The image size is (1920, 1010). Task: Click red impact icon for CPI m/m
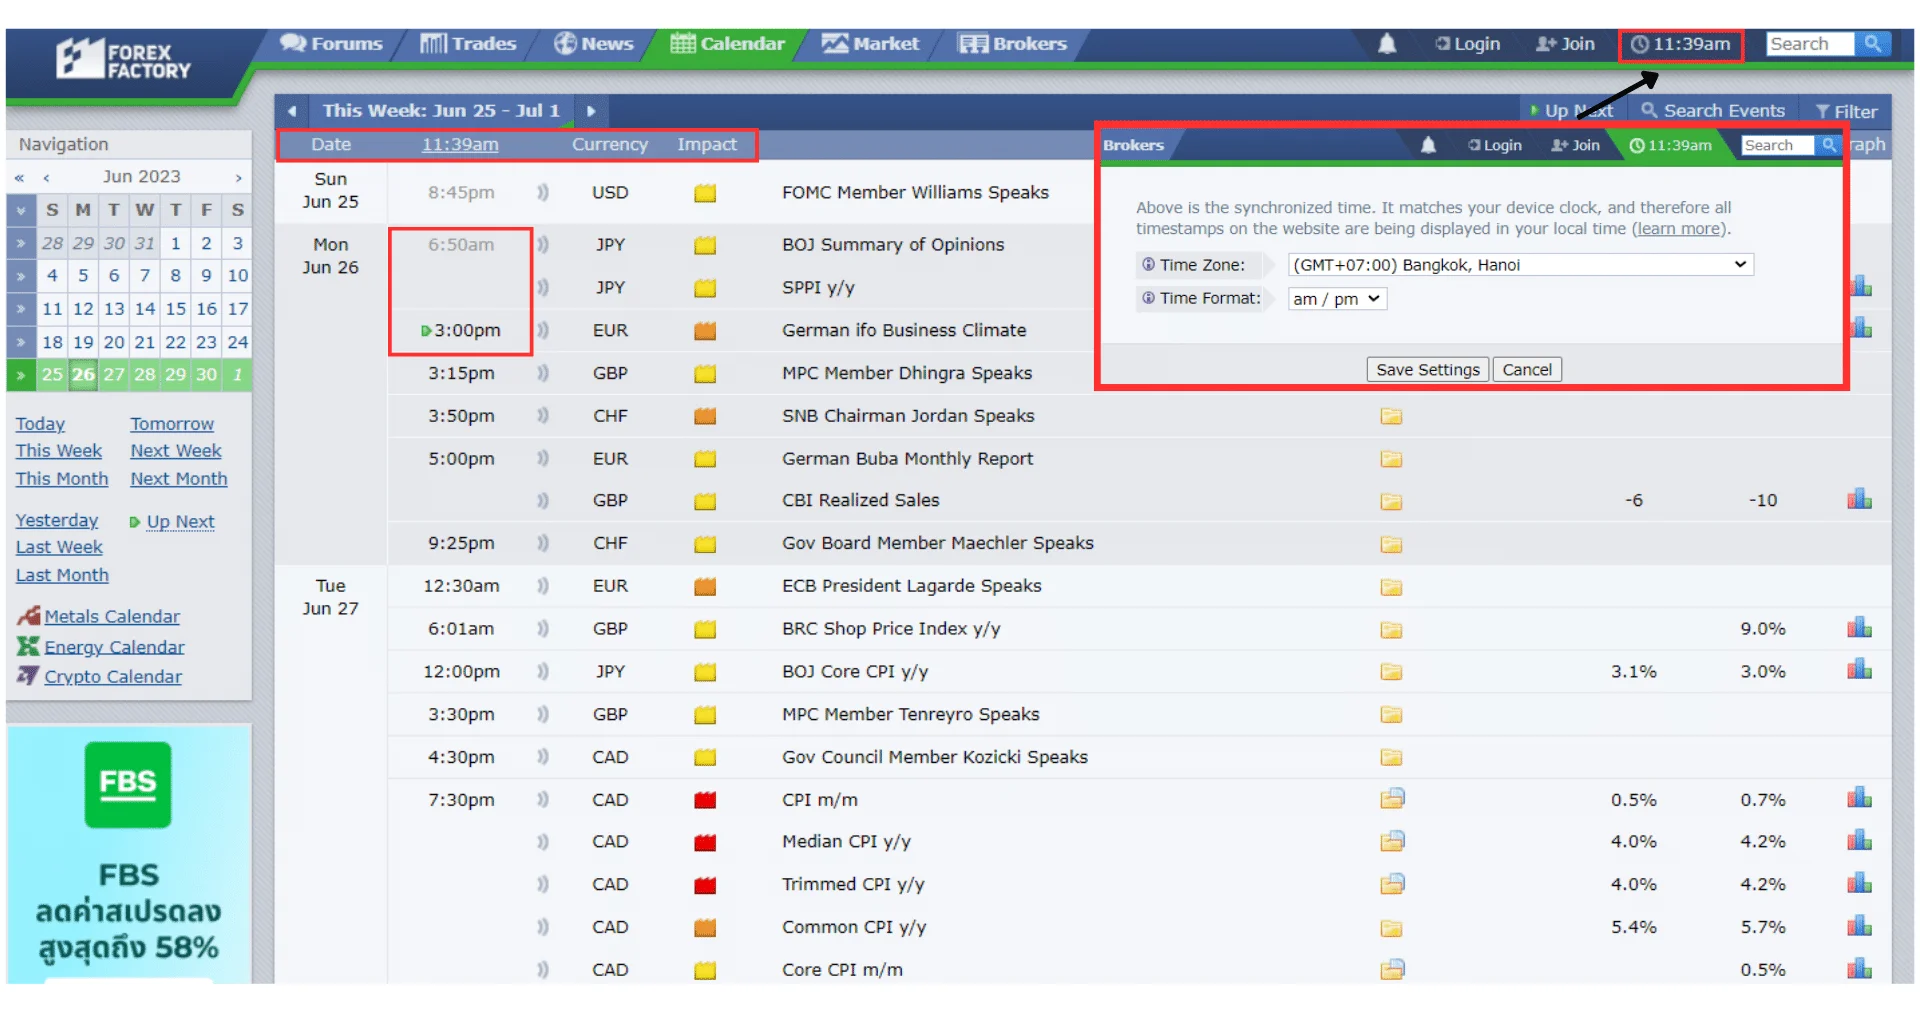coord(705,800)
